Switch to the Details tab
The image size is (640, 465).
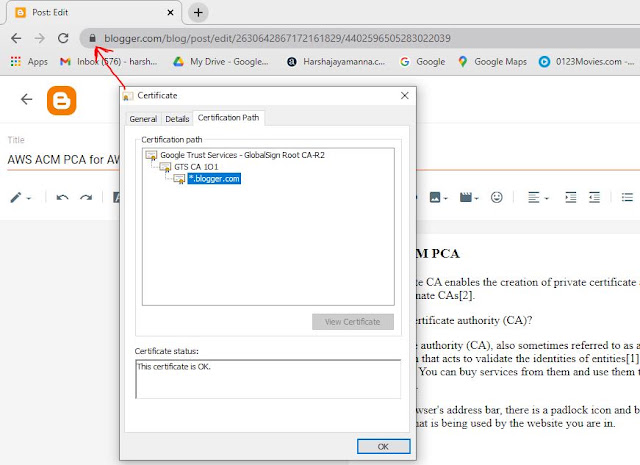(x=177, y=119)
